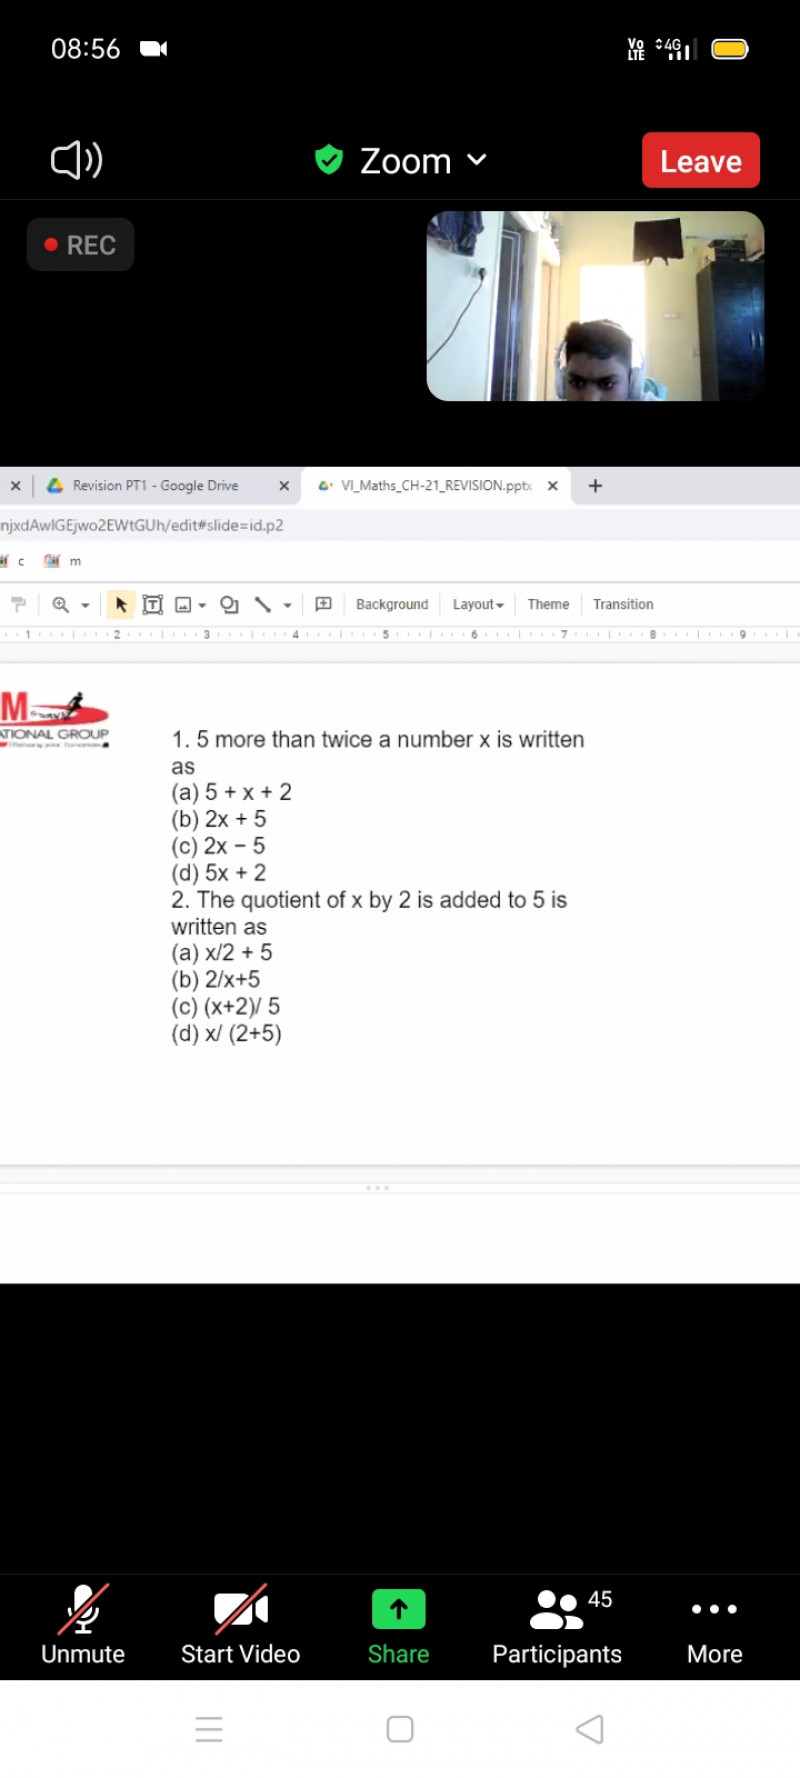Open the participant's video thumbnail

tap(595, 306)
